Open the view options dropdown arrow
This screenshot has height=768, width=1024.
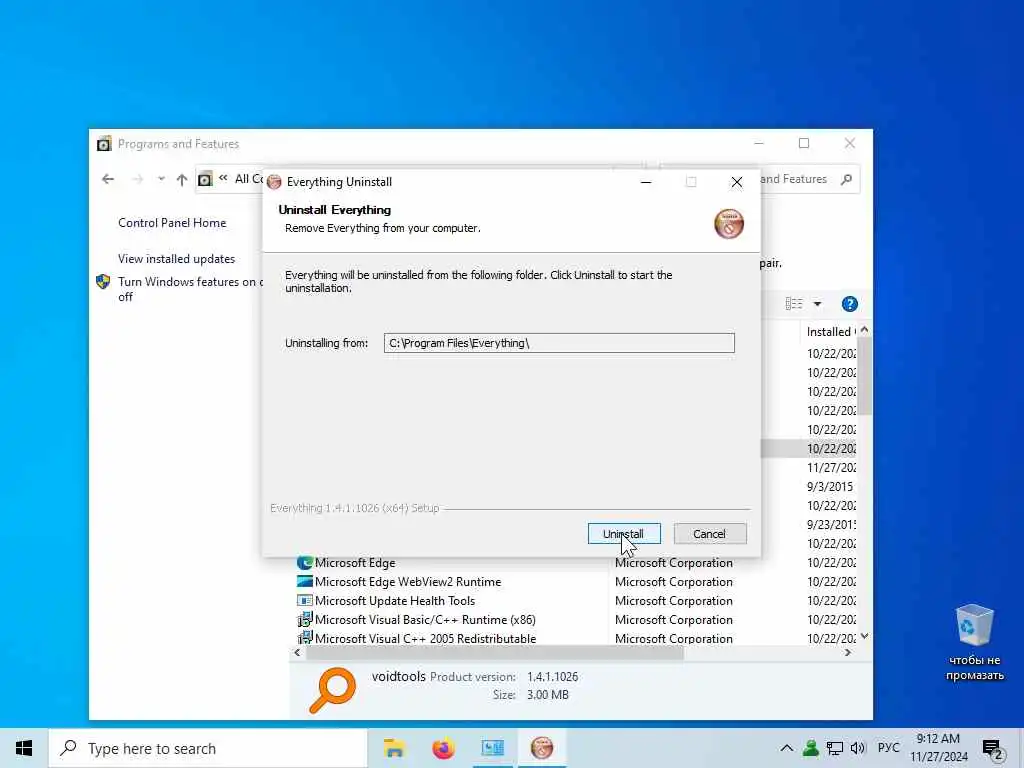coord(817,304)
